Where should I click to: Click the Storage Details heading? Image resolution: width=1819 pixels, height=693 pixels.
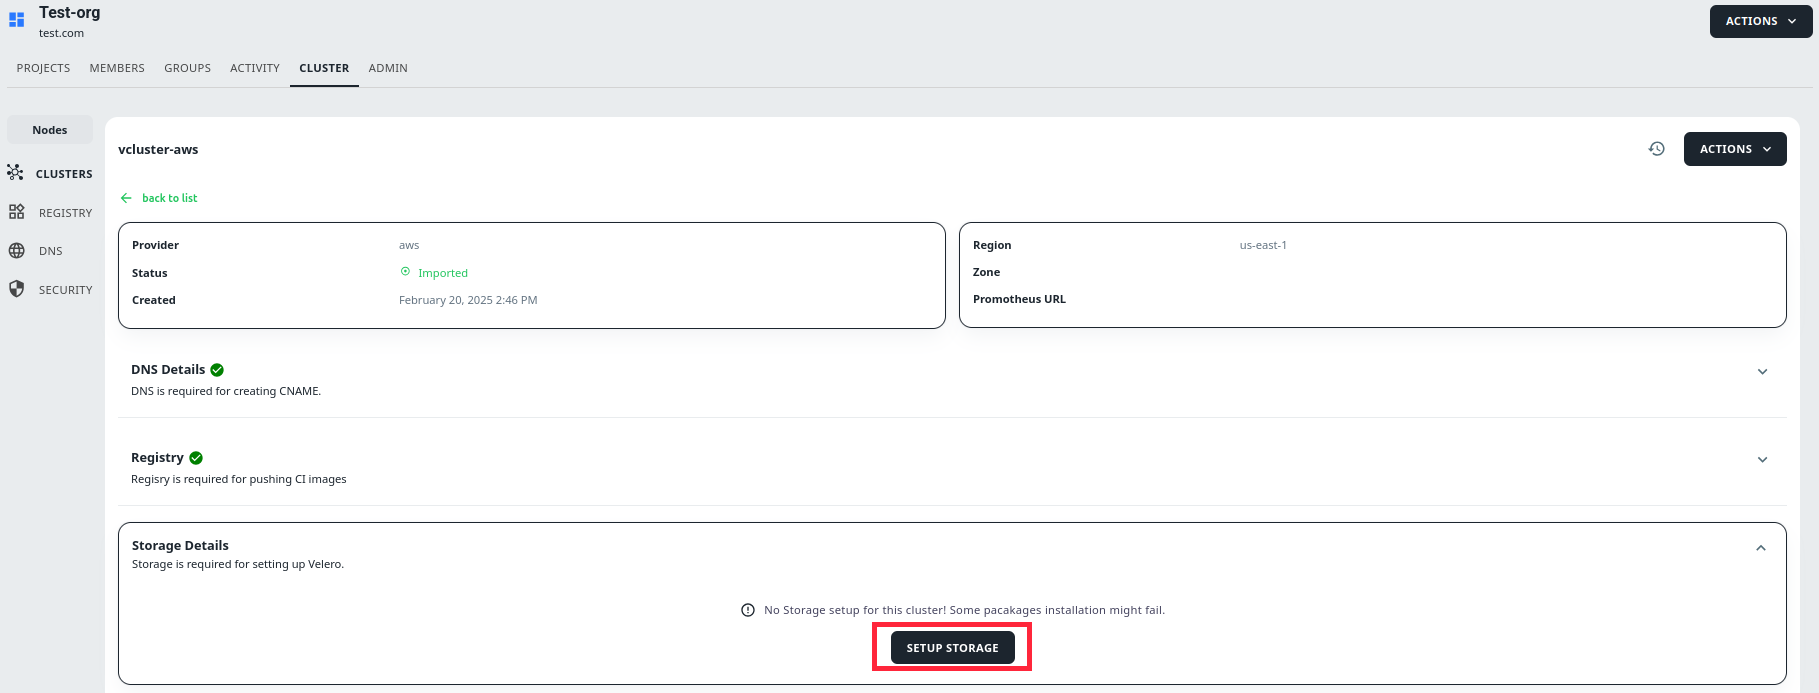(180, 545)
